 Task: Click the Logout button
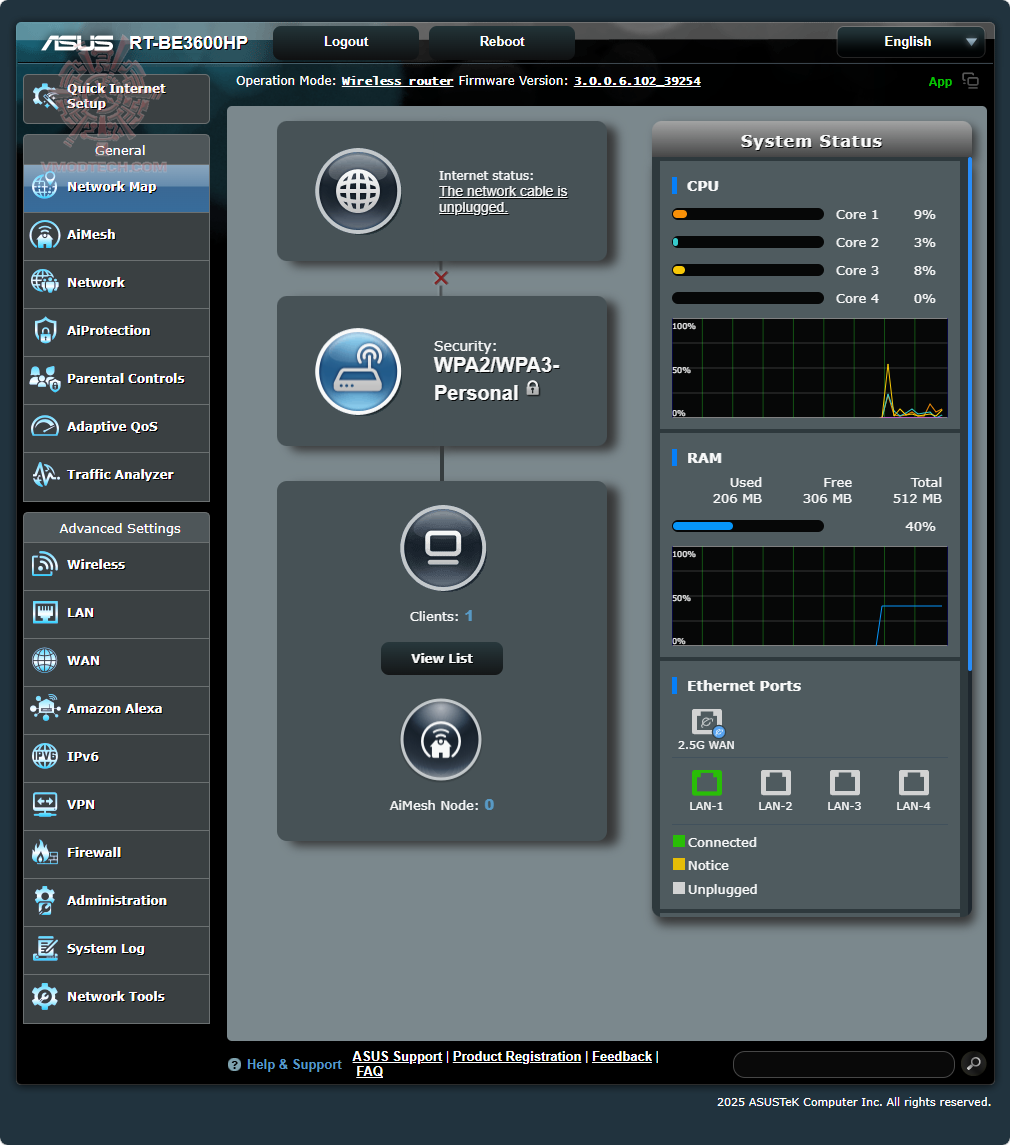346,42
